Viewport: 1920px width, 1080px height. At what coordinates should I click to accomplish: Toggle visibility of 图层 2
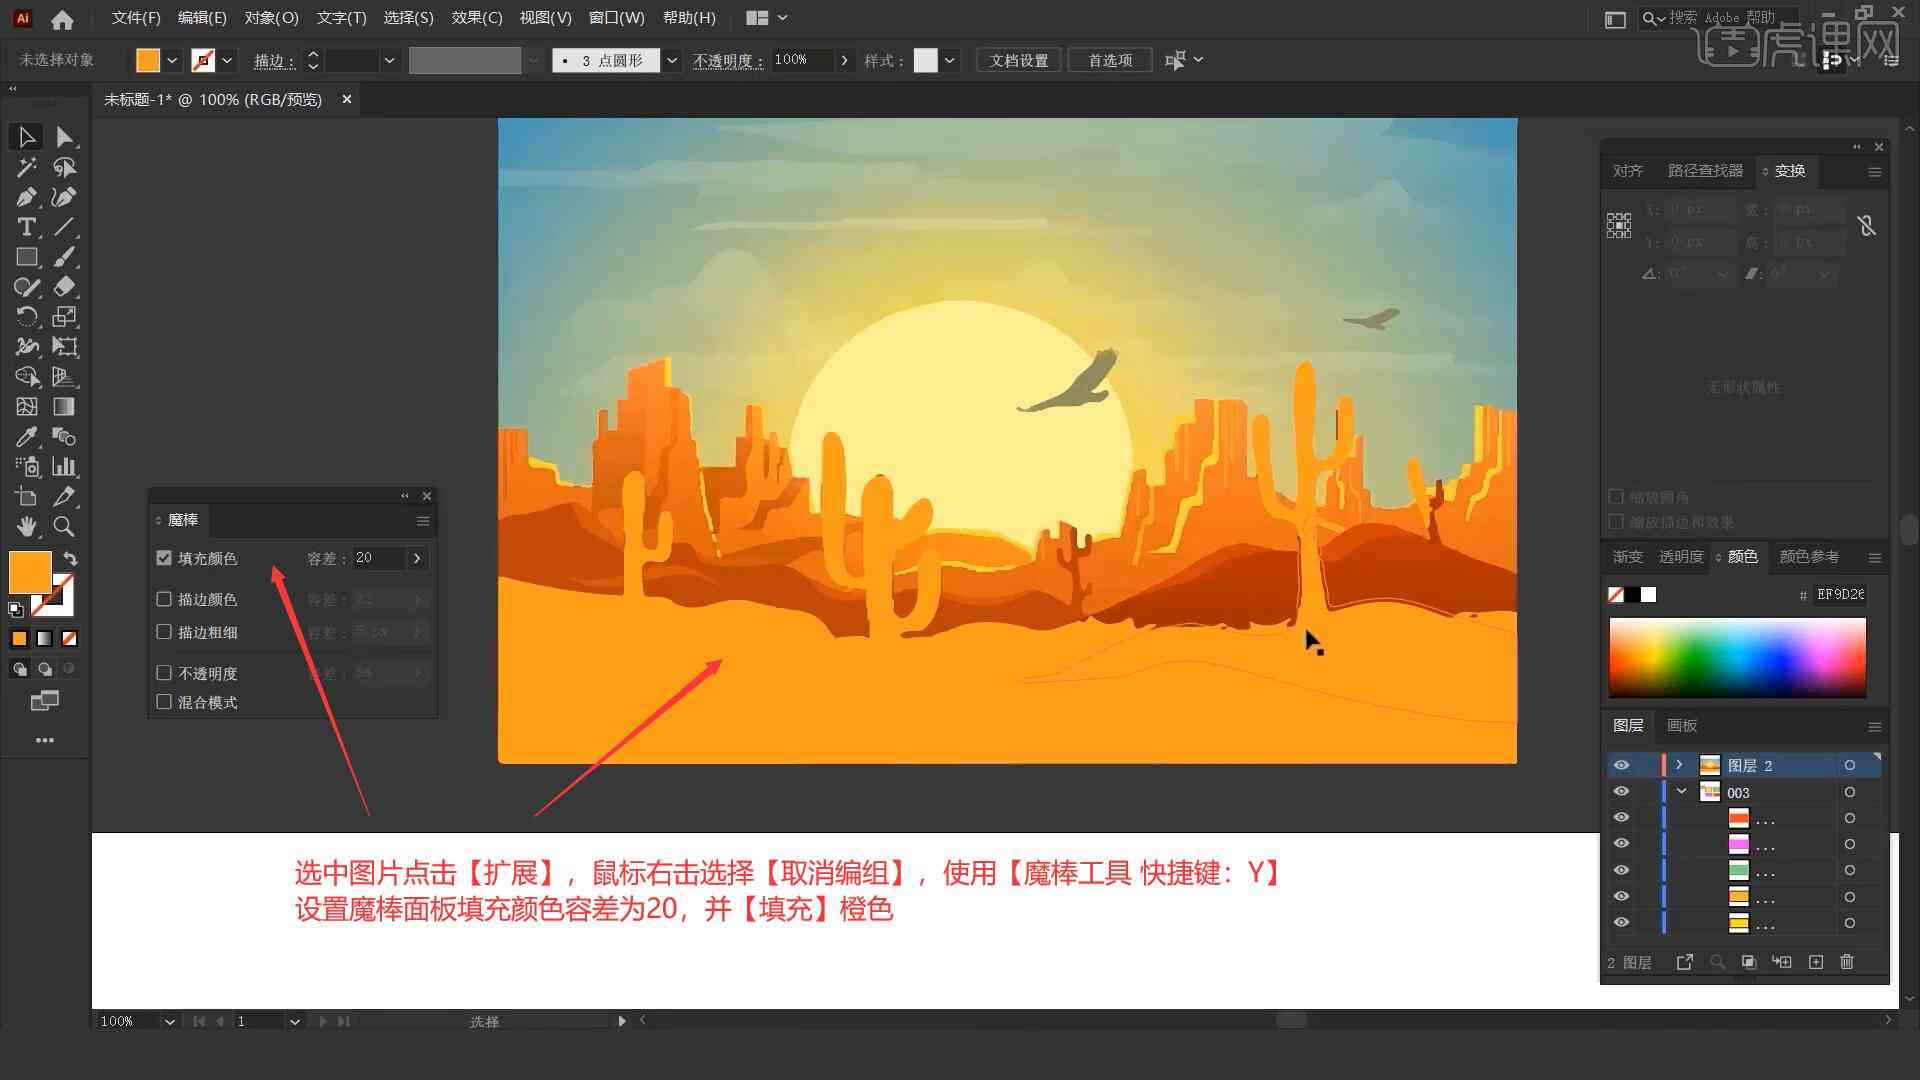pos(1621,765)
